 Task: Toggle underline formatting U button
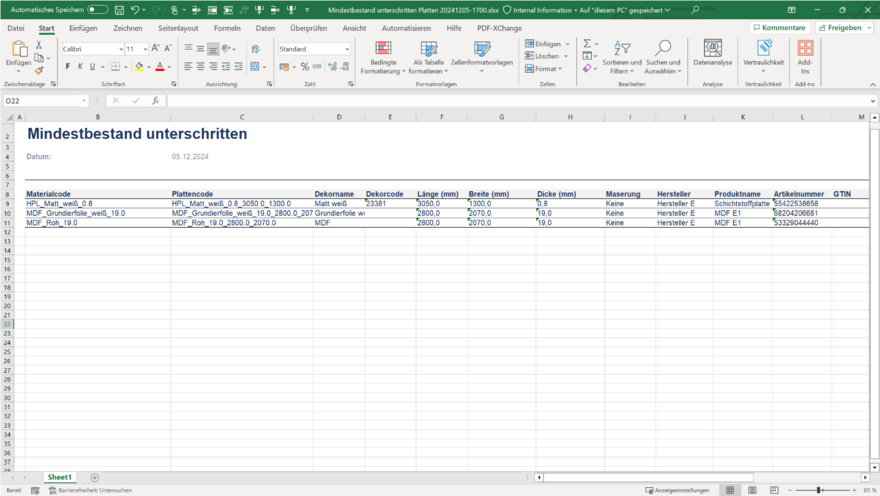pos(93,67)
